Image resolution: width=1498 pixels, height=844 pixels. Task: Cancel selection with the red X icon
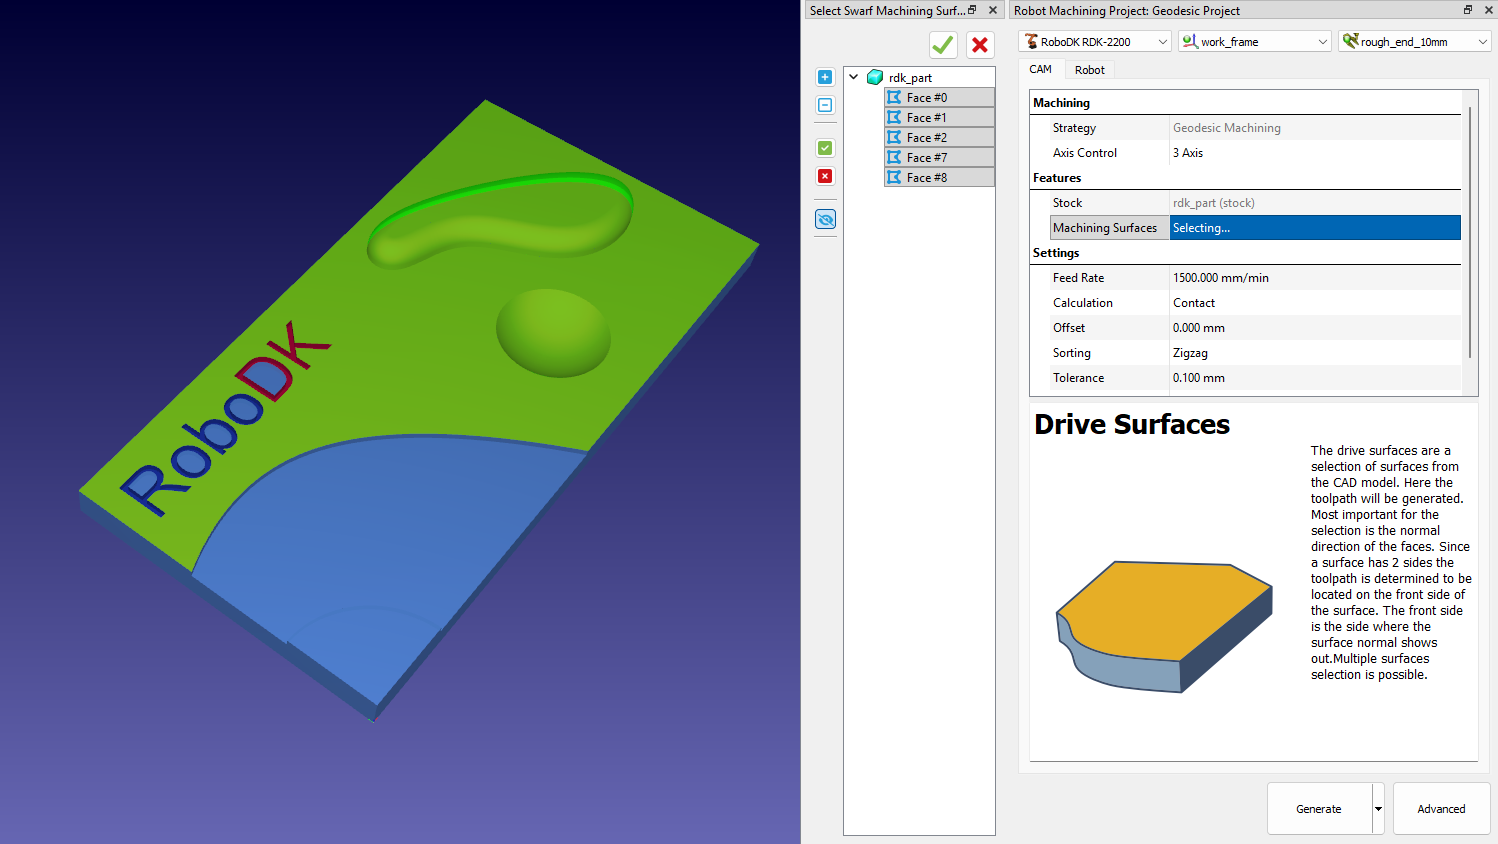pos(980,45)
